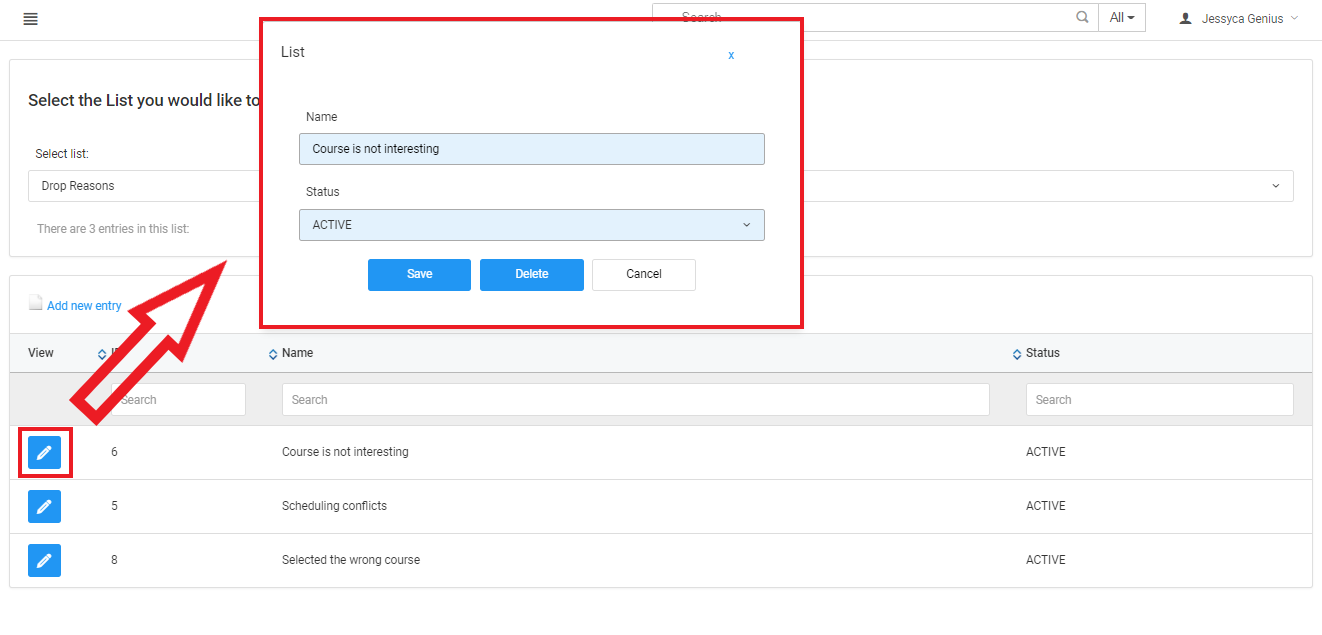The image size is (1322, 635).
Task: Click the Name column search box
Action: (635, 400)
